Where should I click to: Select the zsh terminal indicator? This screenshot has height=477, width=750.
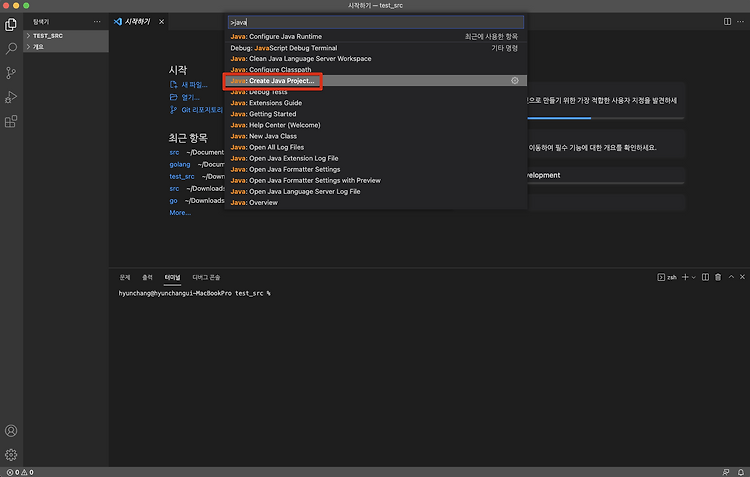667,277
